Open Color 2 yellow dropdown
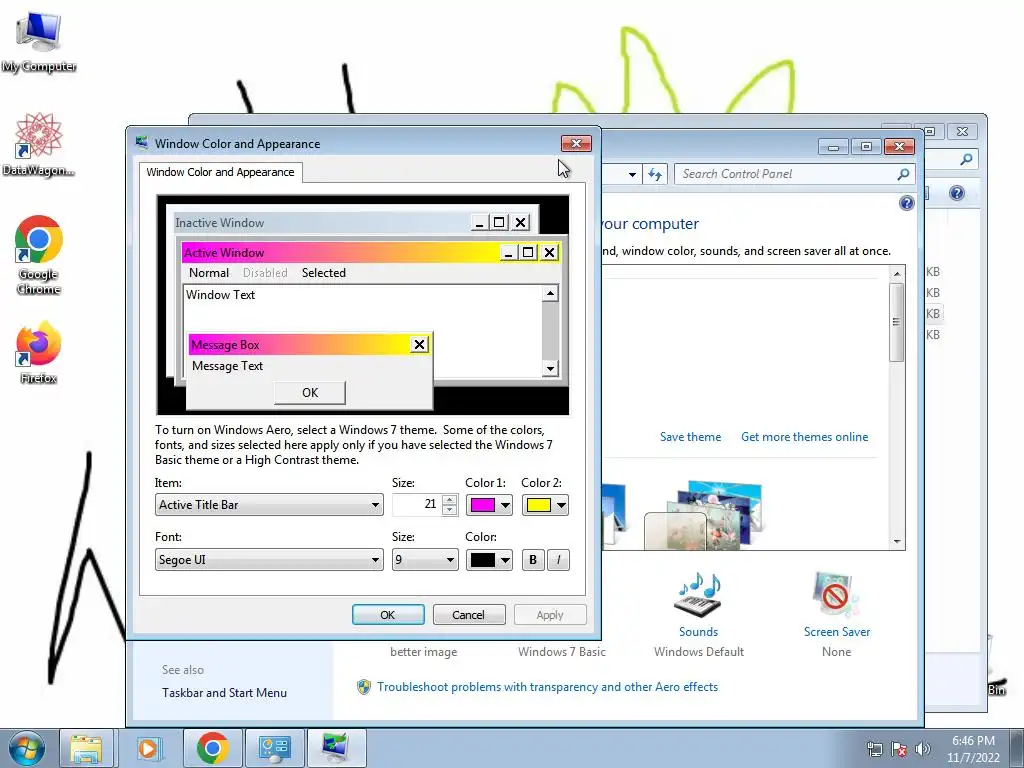This screenshot has width=1024, height=768. coord(545,505)
